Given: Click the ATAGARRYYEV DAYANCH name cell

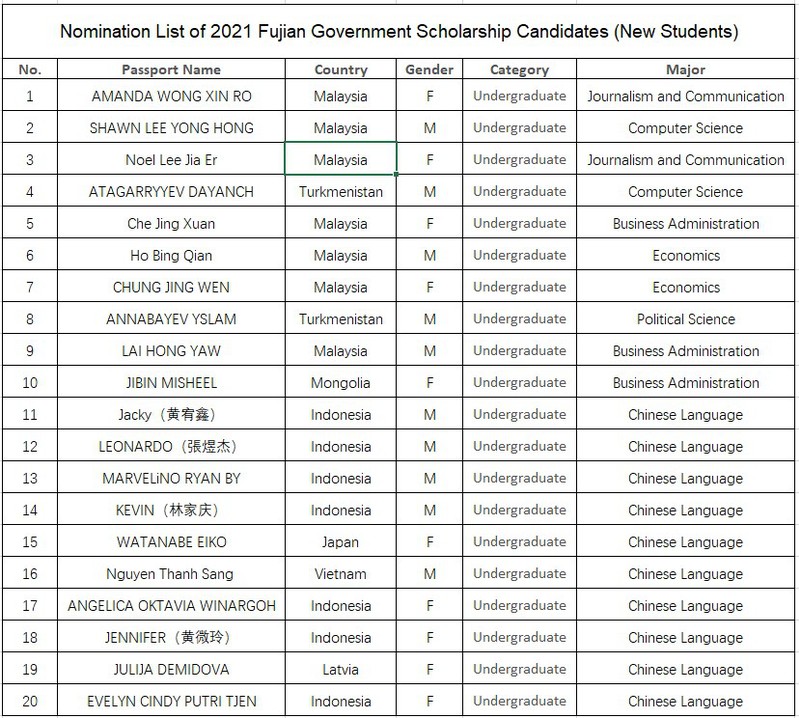Looking at the screenshot, I should coord(171,192).
